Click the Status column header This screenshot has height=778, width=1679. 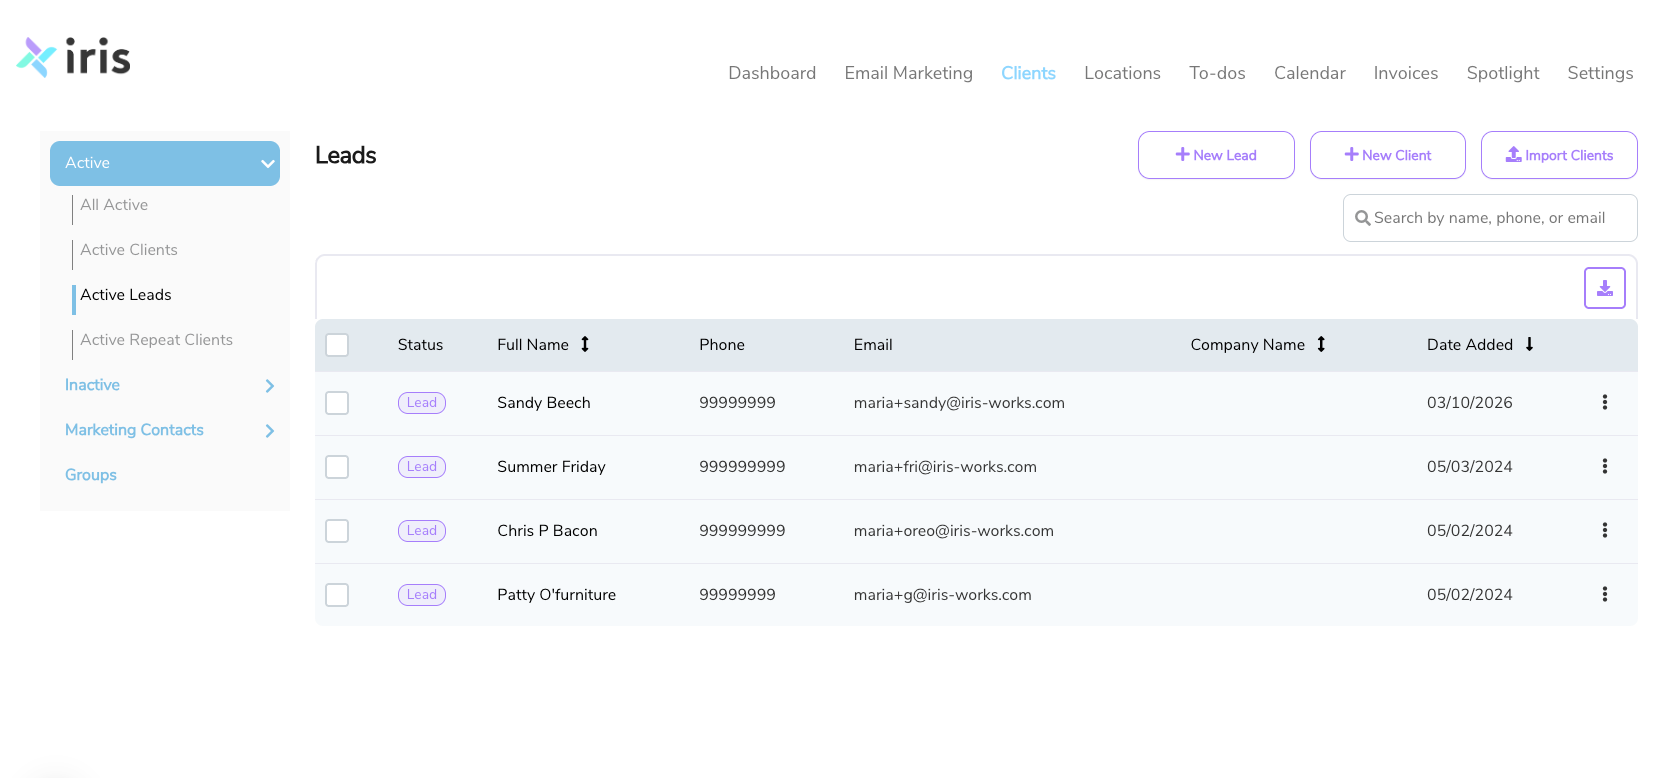tap(420, 345)
